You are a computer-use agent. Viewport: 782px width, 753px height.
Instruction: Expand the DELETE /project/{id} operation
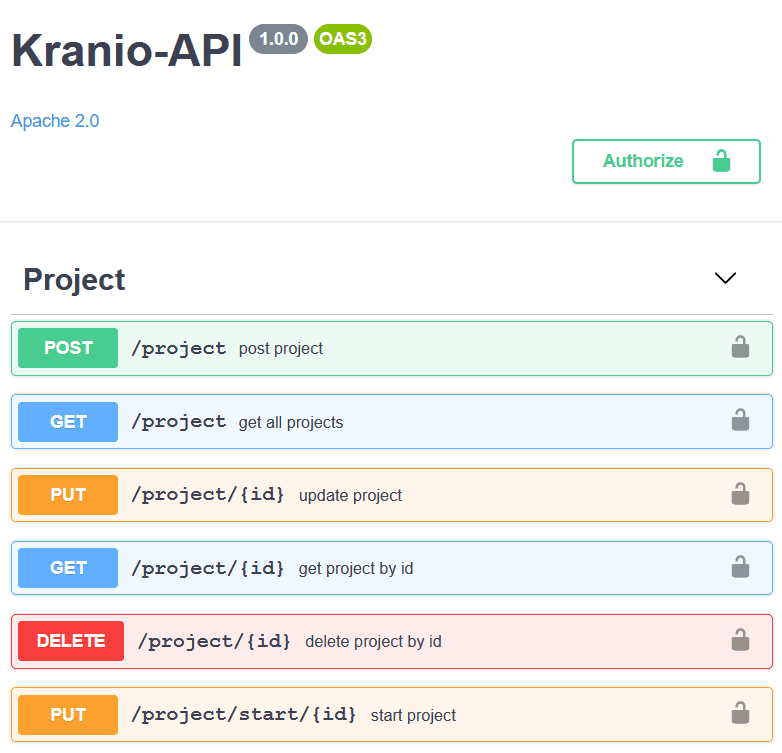pos(550,641)
